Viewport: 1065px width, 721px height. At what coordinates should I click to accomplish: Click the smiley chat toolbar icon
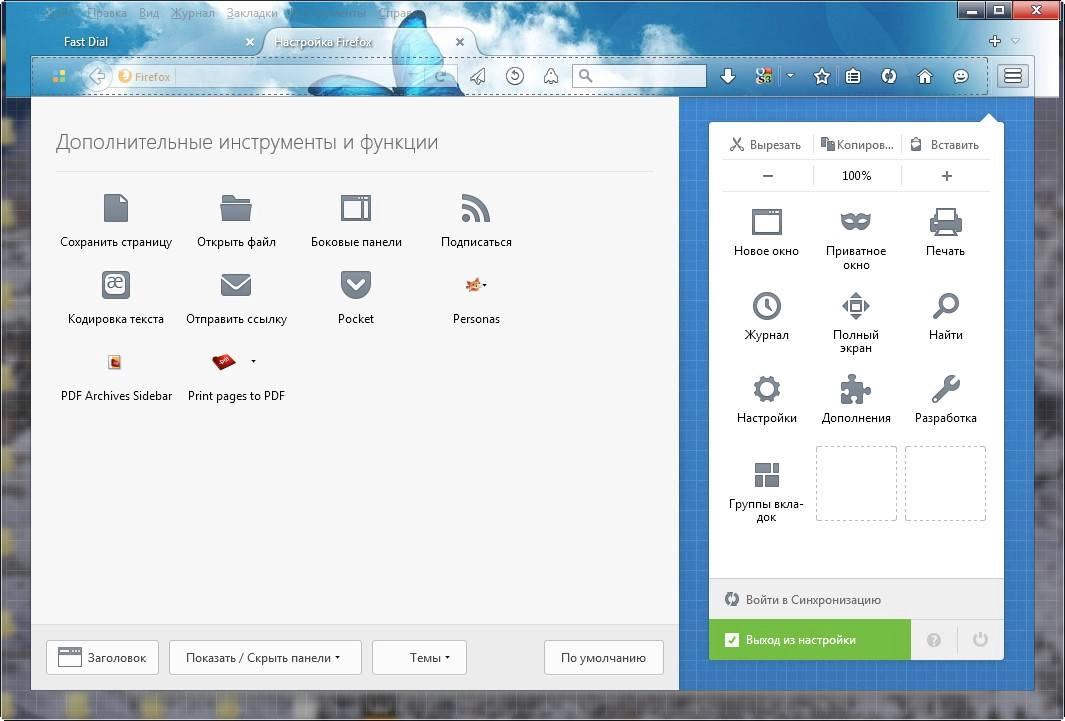960,76
